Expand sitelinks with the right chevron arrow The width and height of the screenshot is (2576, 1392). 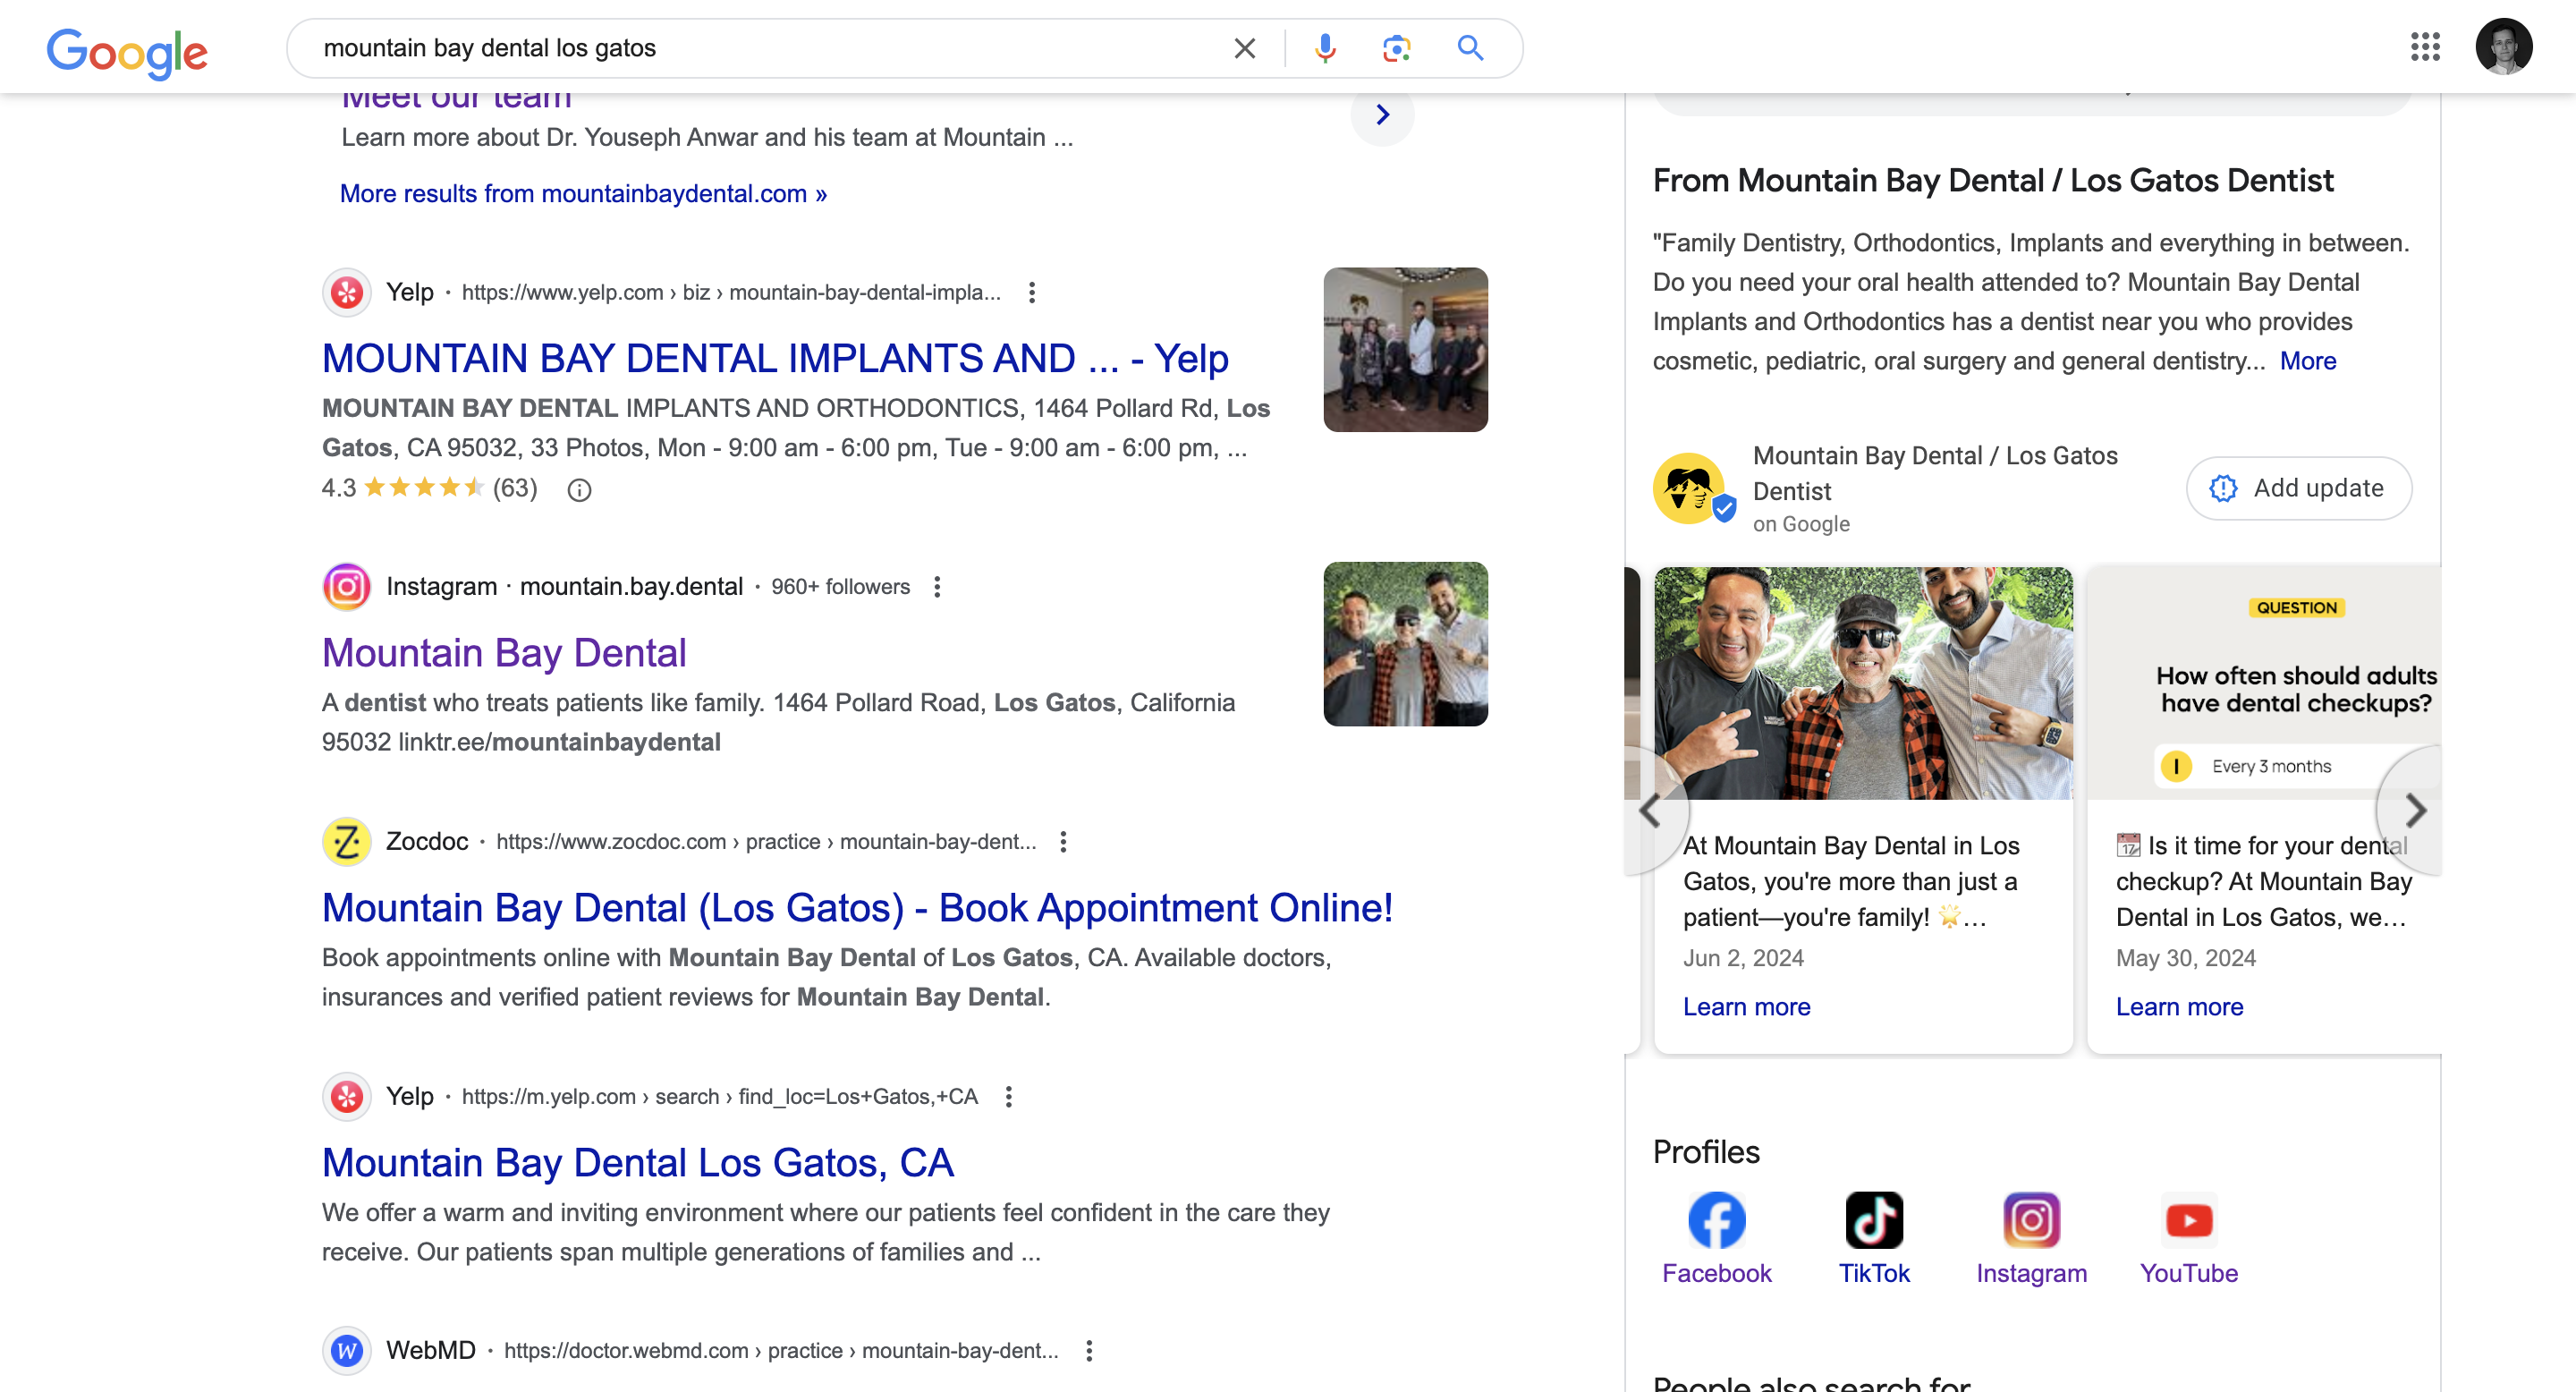pos(1382,115)
